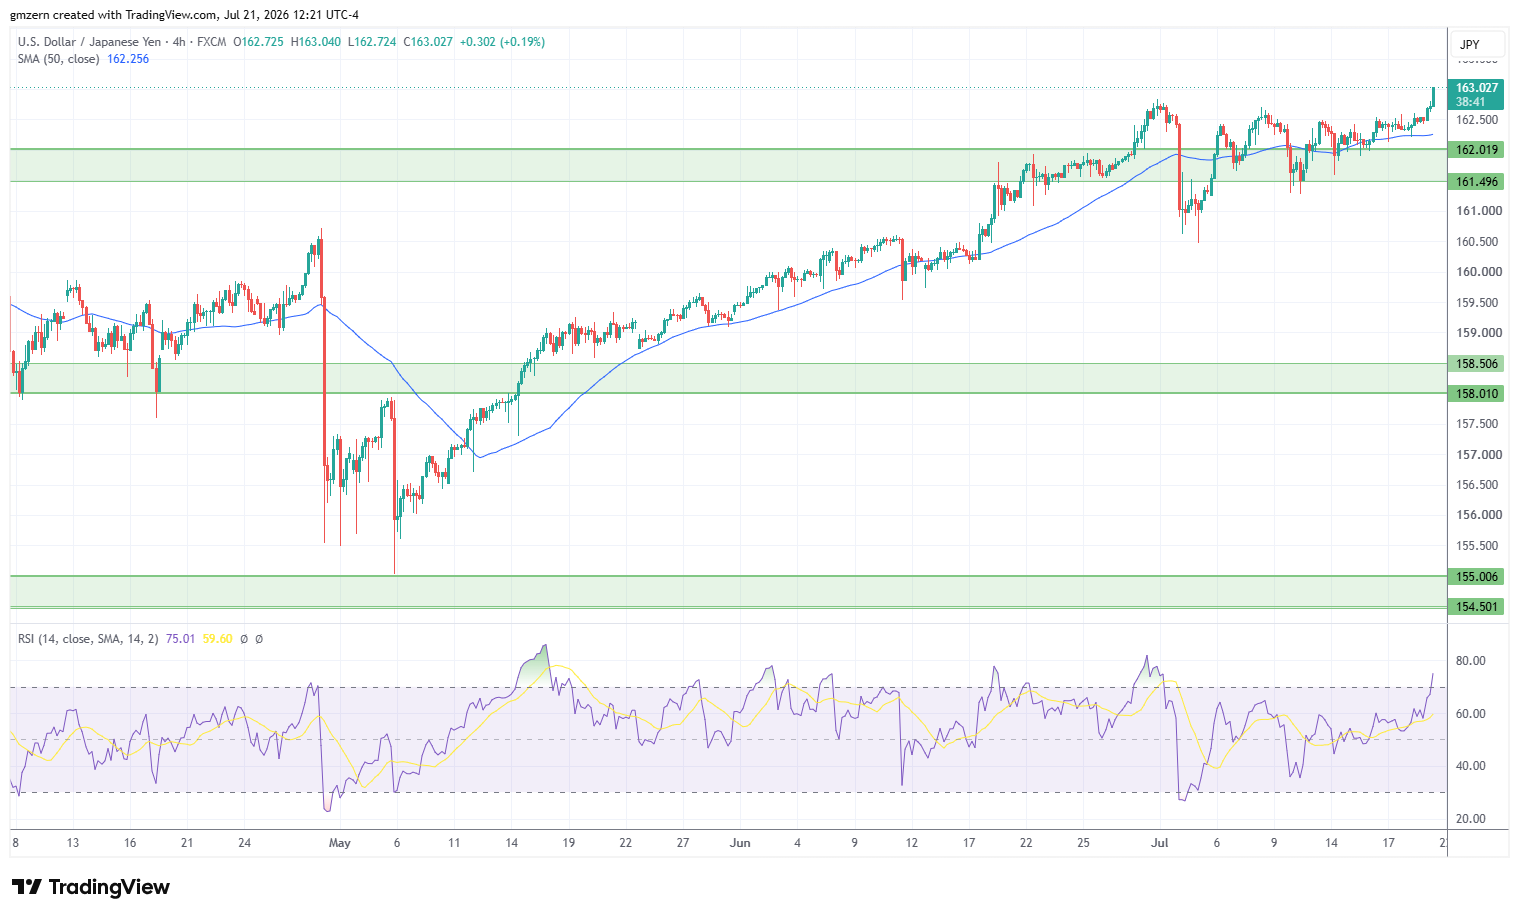
Task: Click the 159.000 price axis label
Action: [1478, 333]
